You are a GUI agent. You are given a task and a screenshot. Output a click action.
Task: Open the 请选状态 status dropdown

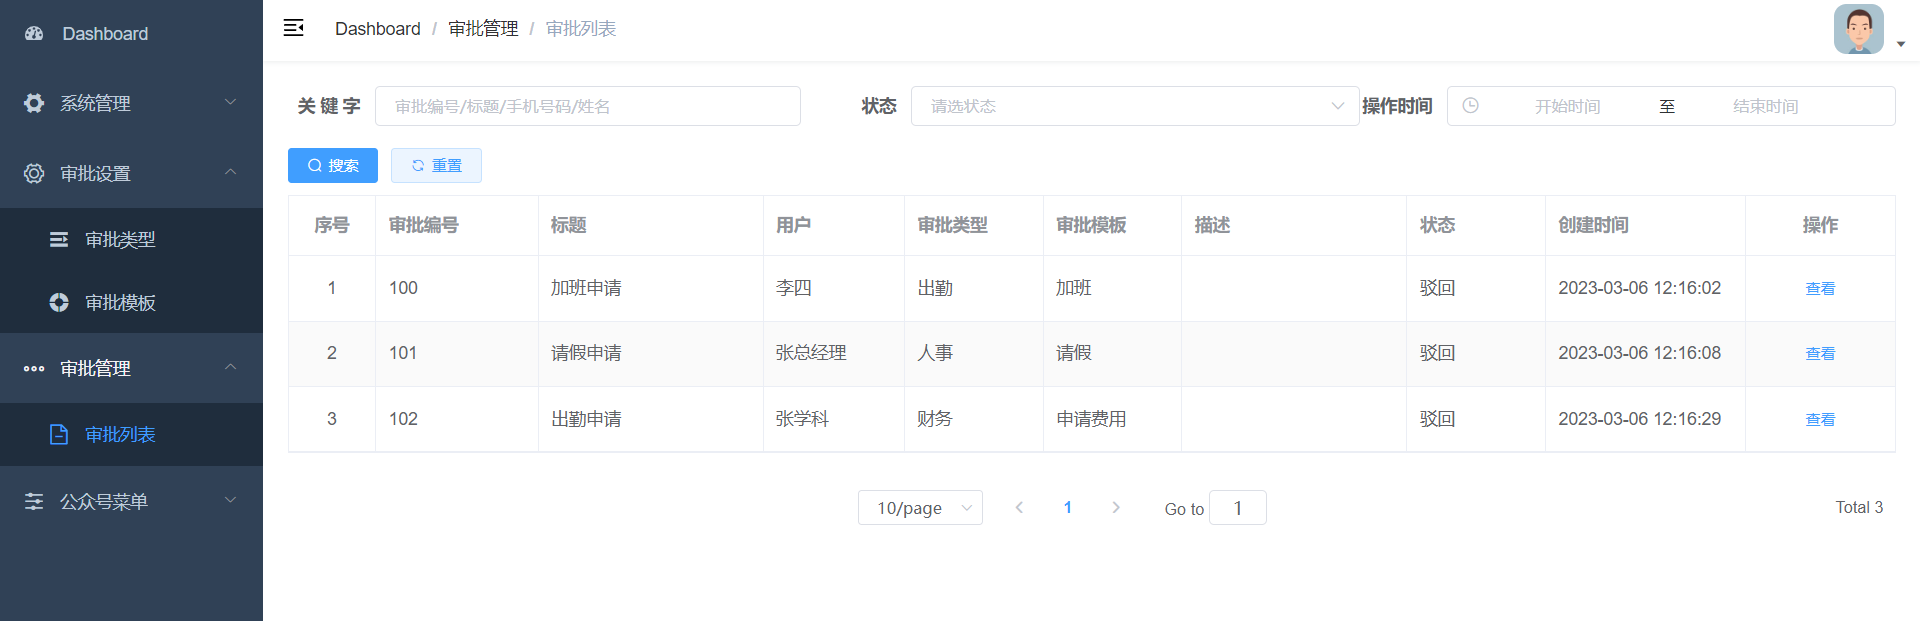tap(1135, 106)
